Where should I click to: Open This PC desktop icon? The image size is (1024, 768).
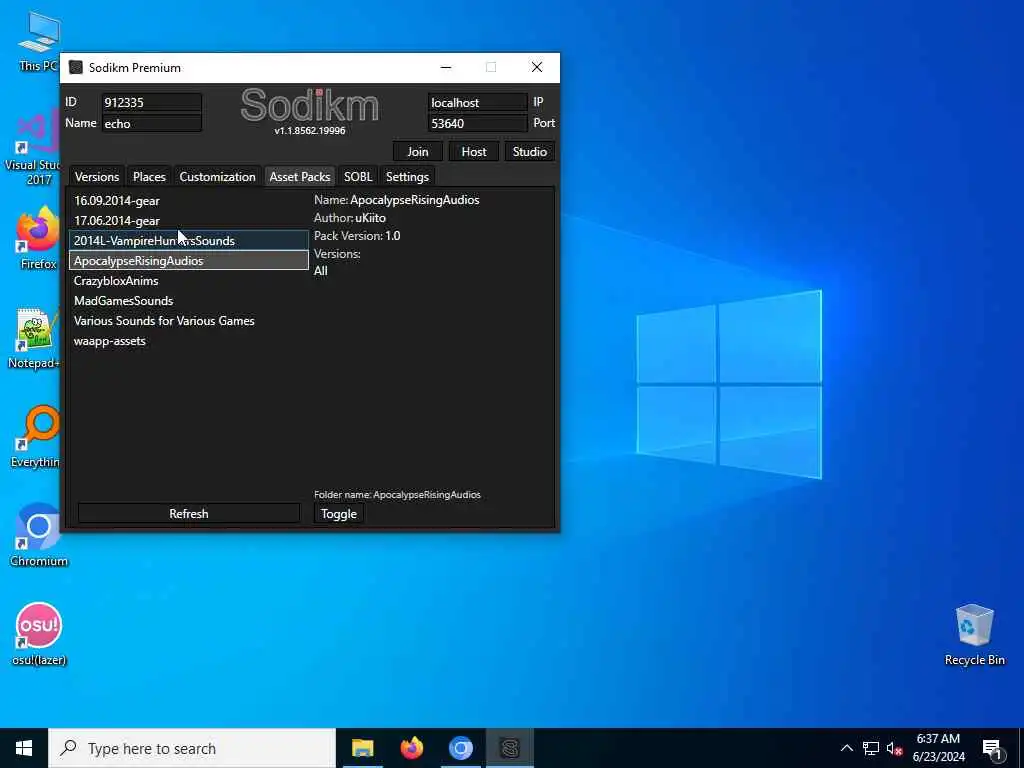click(x=38, y=40)
